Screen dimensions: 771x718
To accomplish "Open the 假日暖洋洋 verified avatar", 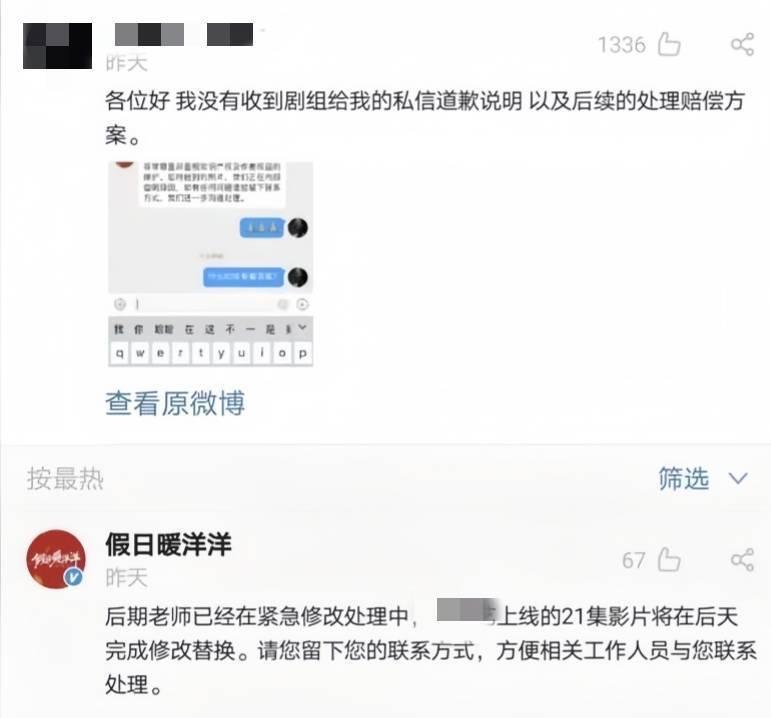I will pyautogui.click(x=56, y=559).
